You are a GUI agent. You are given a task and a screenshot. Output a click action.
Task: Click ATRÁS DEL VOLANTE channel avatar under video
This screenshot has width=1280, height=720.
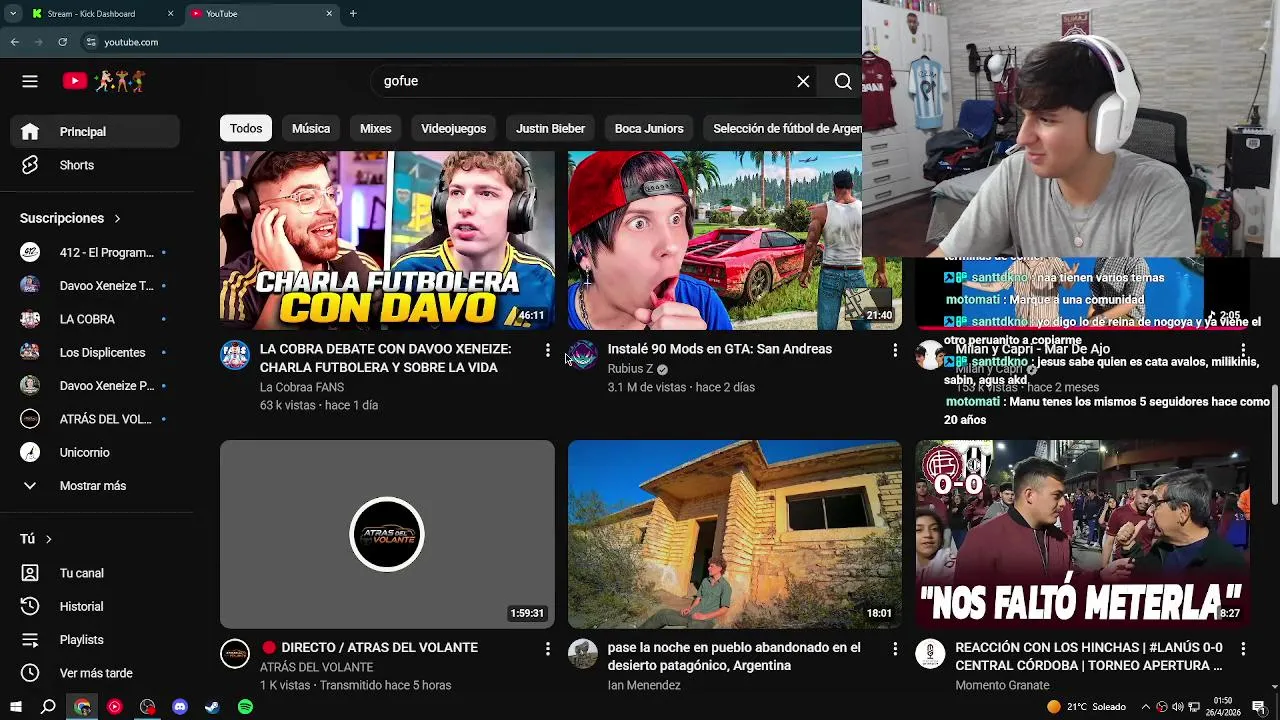tap(235, 654)
